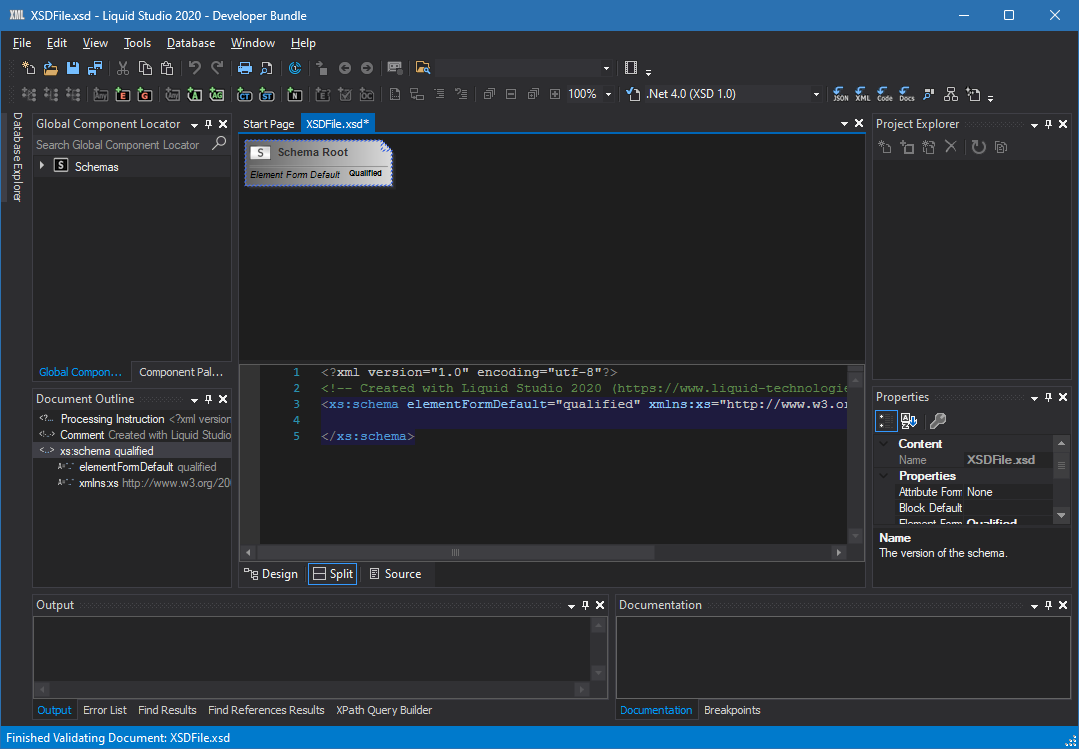The width and height of the screenshot is (1079, 749).
Task: Open the Component Palette tab
Action: [181, 372]
